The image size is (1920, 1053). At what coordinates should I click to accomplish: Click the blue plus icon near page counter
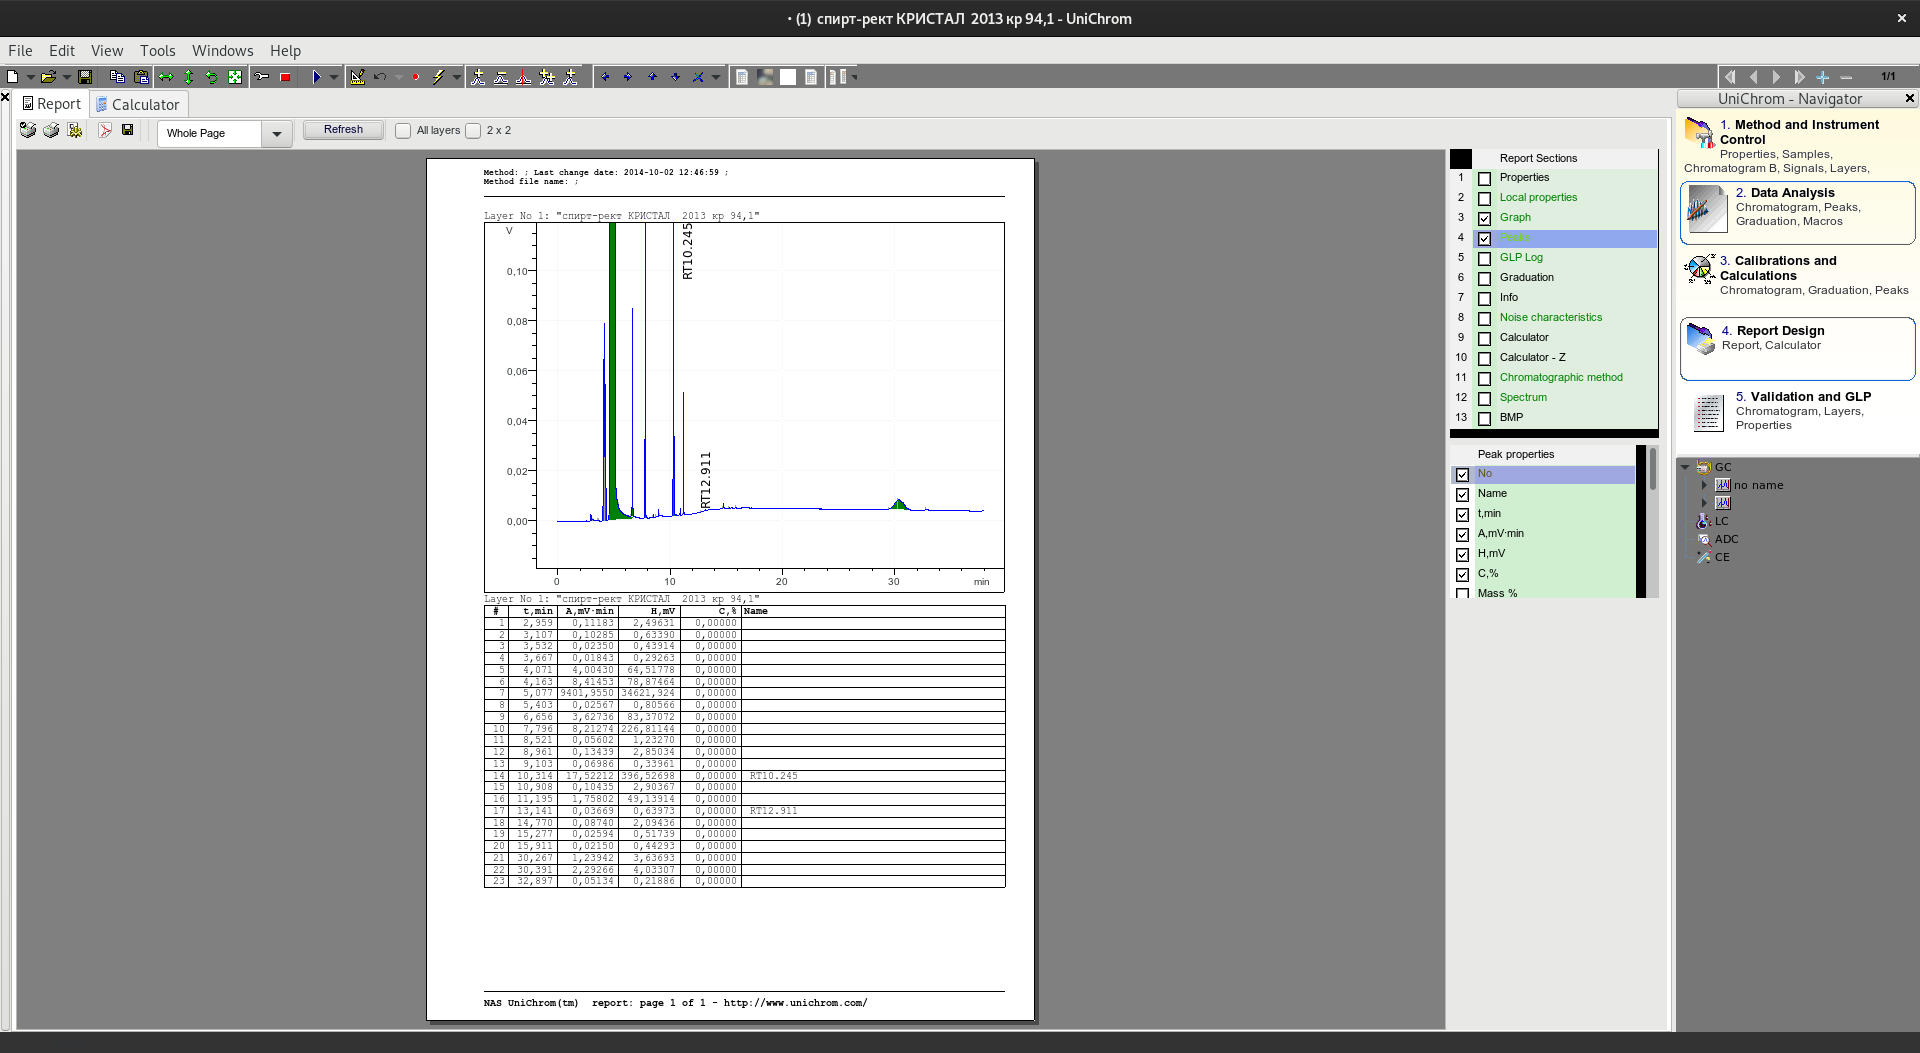(1822, 77)
